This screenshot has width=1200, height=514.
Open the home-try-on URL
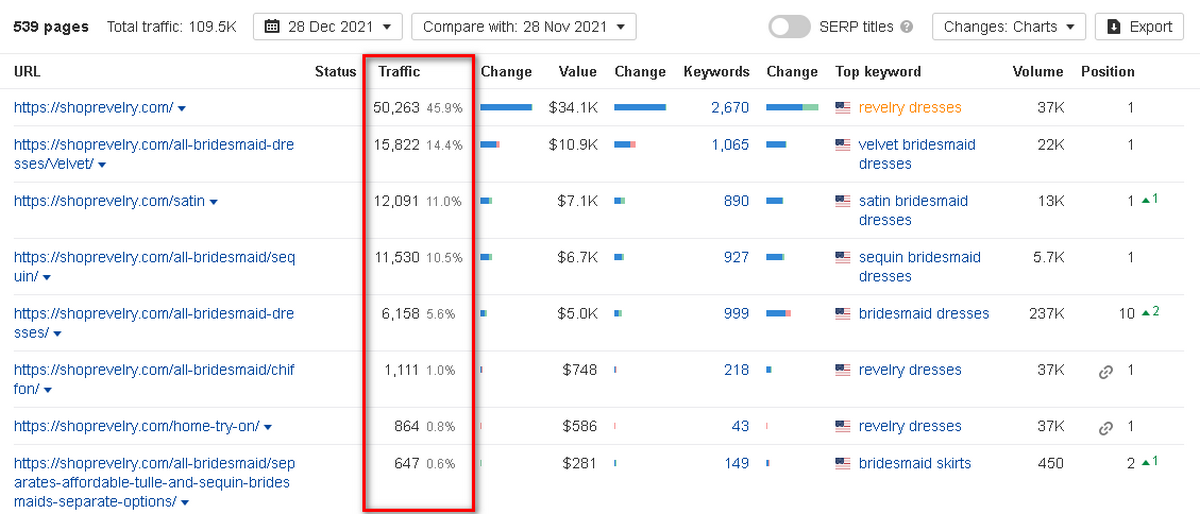(137, 426)
